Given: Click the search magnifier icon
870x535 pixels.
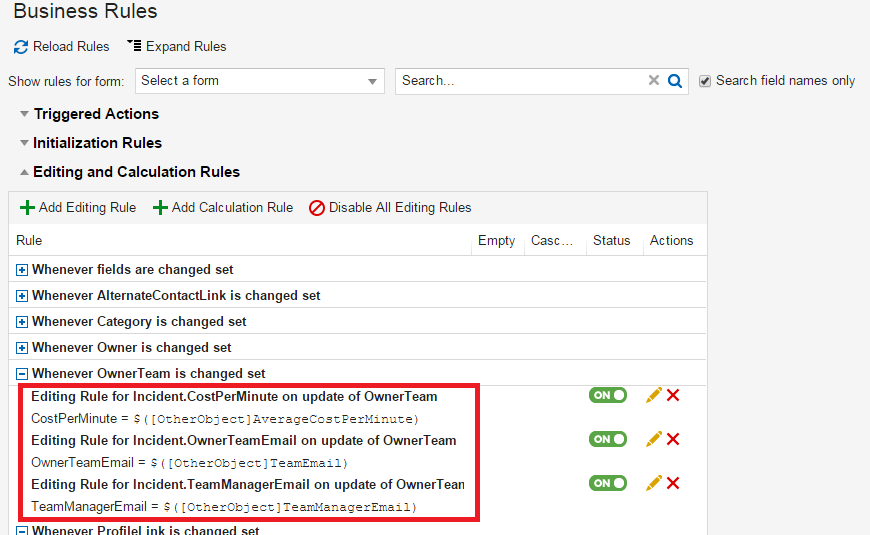Looking at the screenshot, I should coord(675,81).
